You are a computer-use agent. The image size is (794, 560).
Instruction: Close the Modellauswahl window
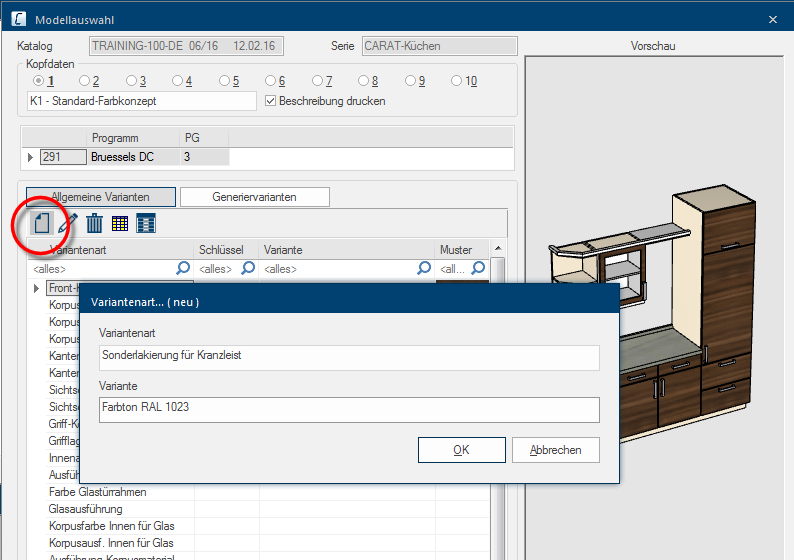point(773,19)
